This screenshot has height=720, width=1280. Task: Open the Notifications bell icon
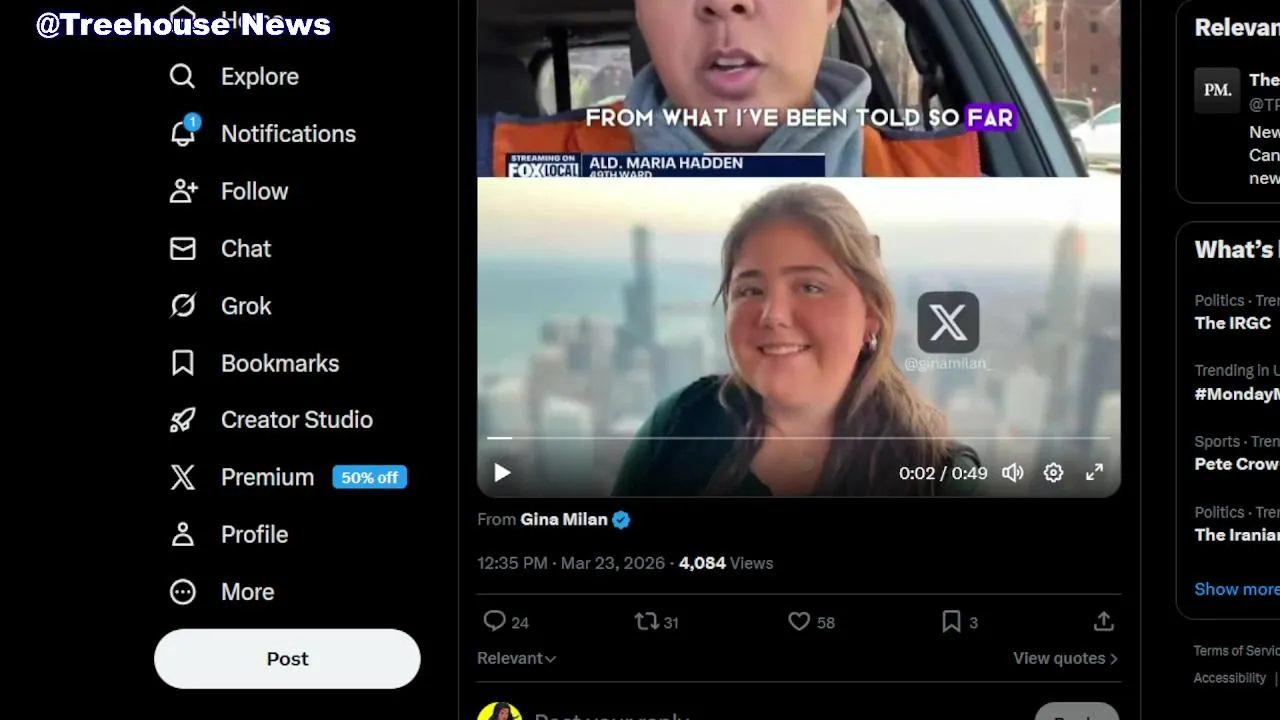[x=183, y=133]
